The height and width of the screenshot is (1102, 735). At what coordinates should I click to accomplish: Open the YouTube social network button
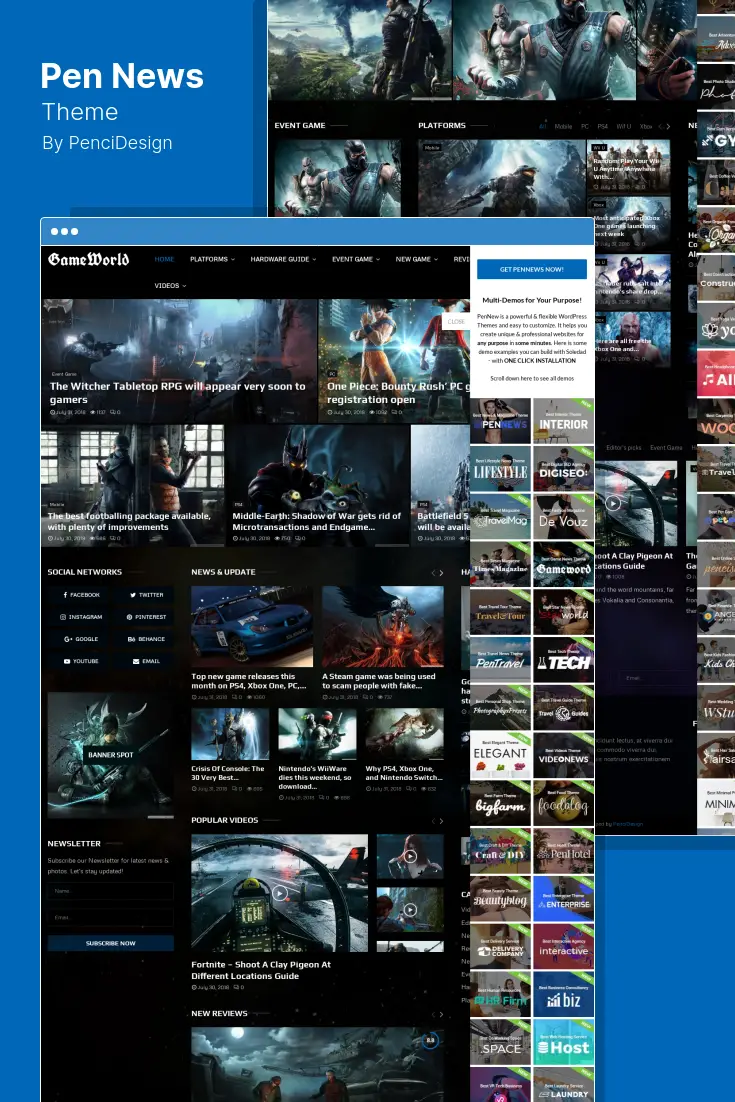click(82, 661)
